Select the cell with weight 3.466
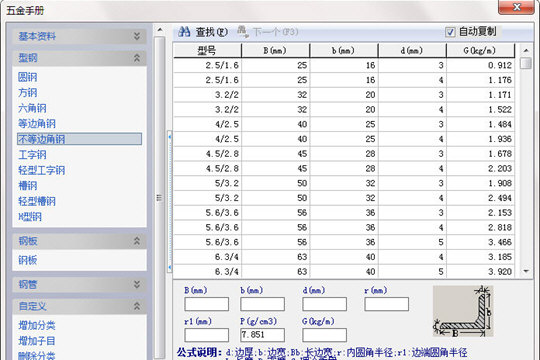 pyautogui.click(x=480, y=242)
